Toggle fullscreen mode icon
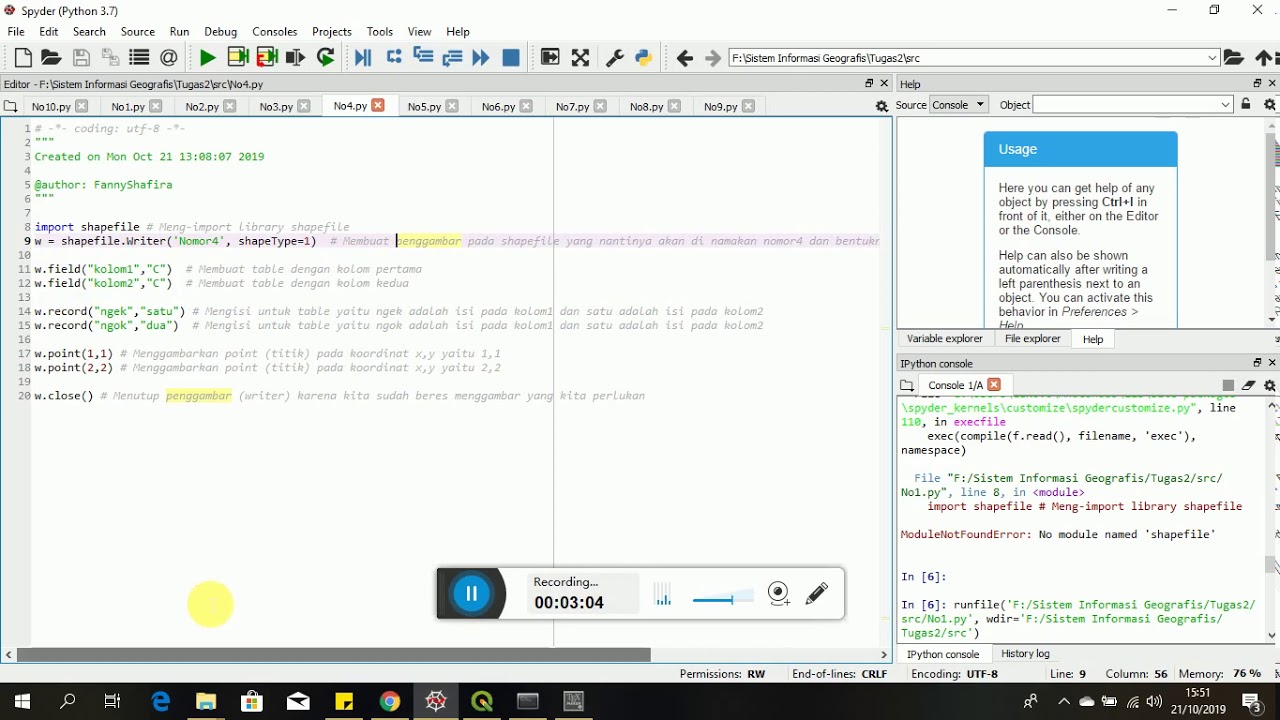 580,58
